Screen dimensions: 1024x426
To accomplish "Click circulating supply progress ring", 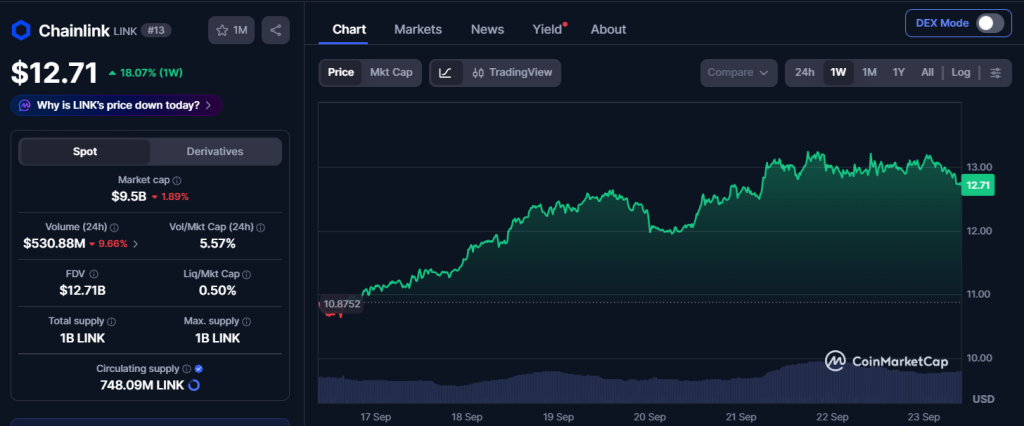I will pos(193,385).
